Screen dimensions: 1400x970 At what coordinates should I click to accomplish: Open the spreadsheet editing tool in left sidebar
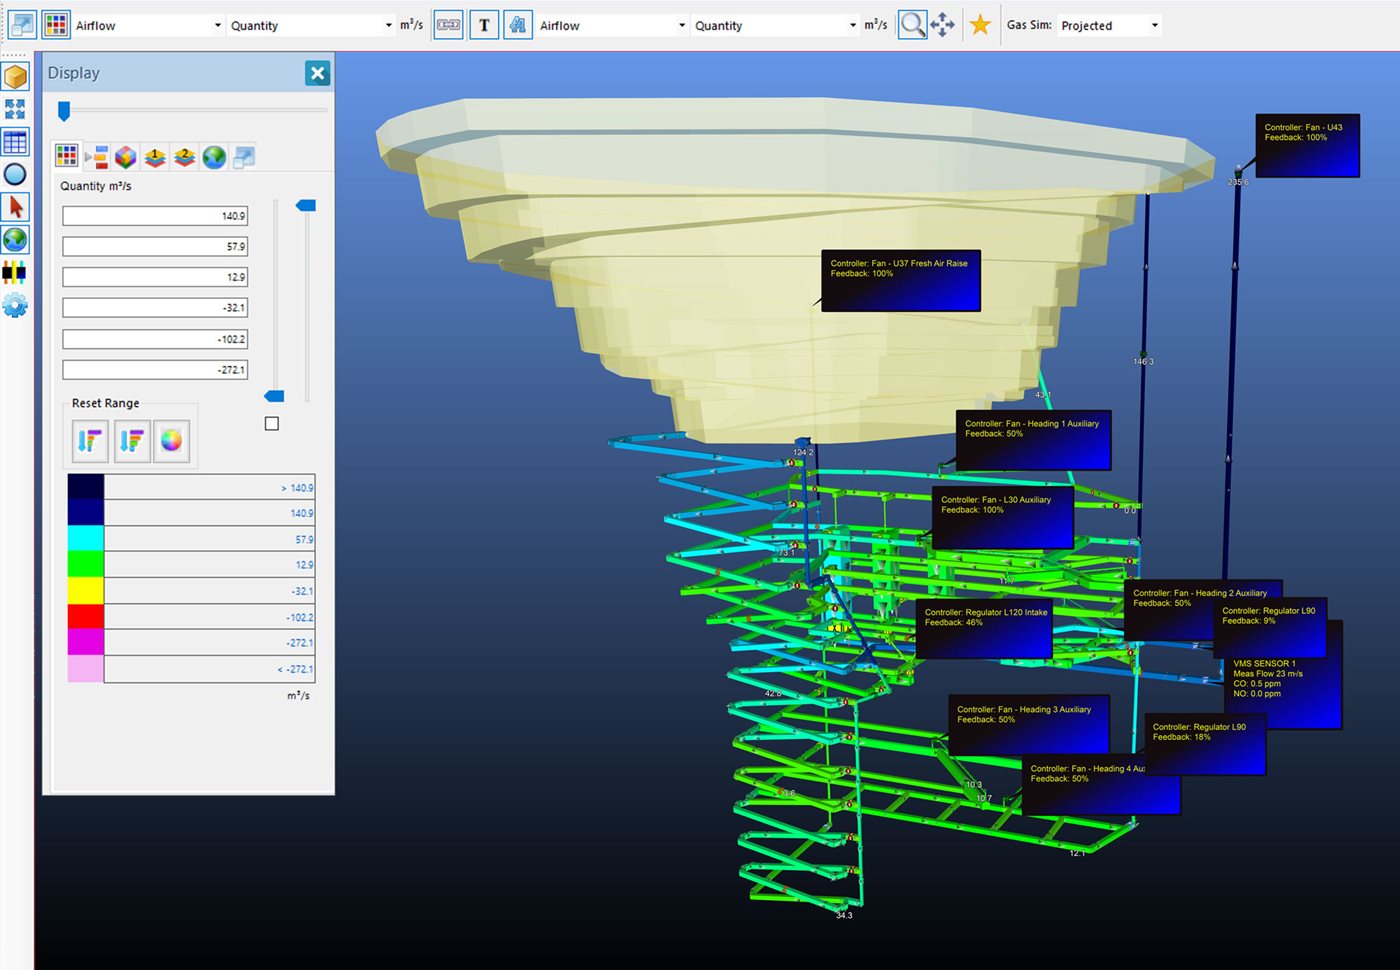coord(15,141)
